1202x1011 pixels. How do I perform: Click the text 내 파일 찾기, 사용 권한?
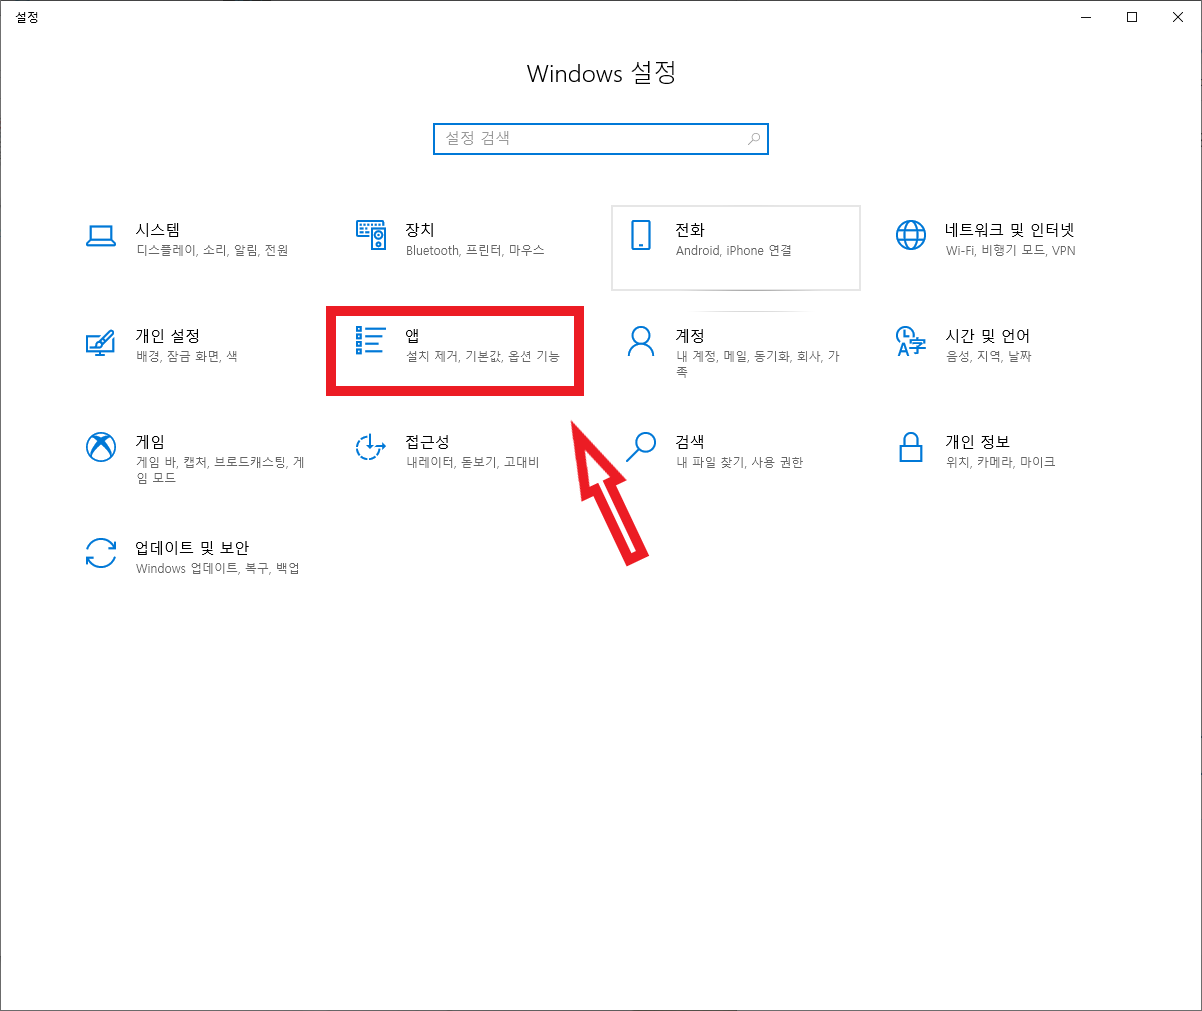click(x=740, y=463)
